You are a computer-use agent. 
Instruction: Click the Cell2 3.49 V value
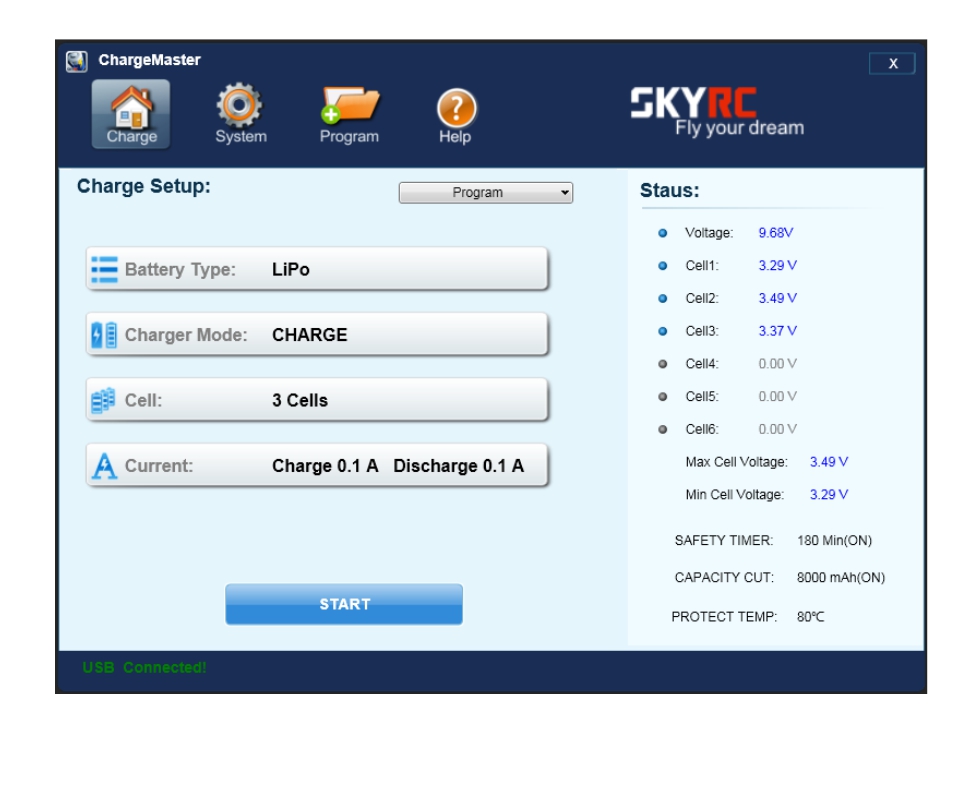coord(778,298)
